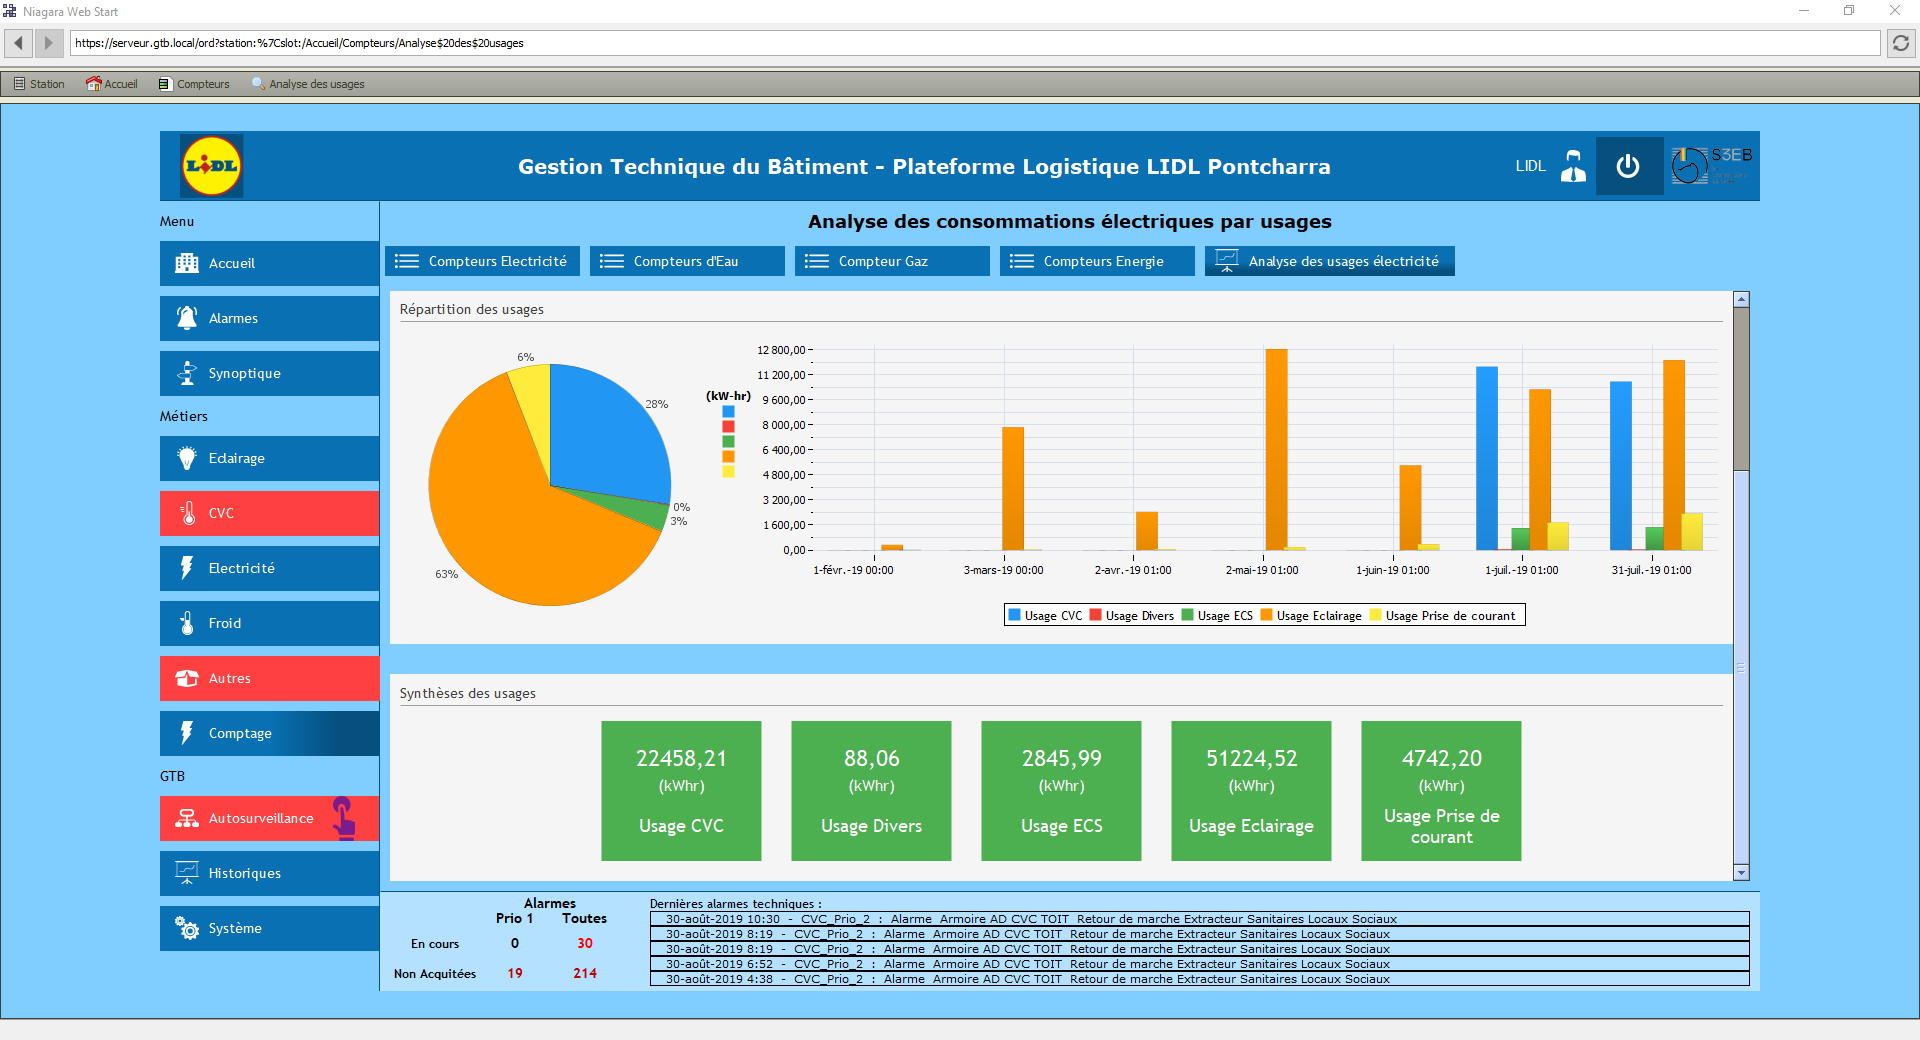The image size is (1920, 1040).
Task: Click the Eclairage light bulb icon
Action: tap(187, 458)
